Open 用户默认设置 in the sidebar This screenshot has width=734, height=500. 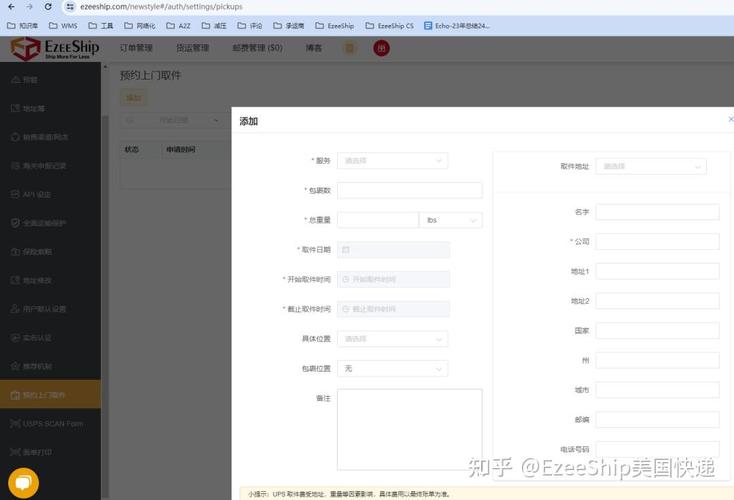(x=51, y=309)
